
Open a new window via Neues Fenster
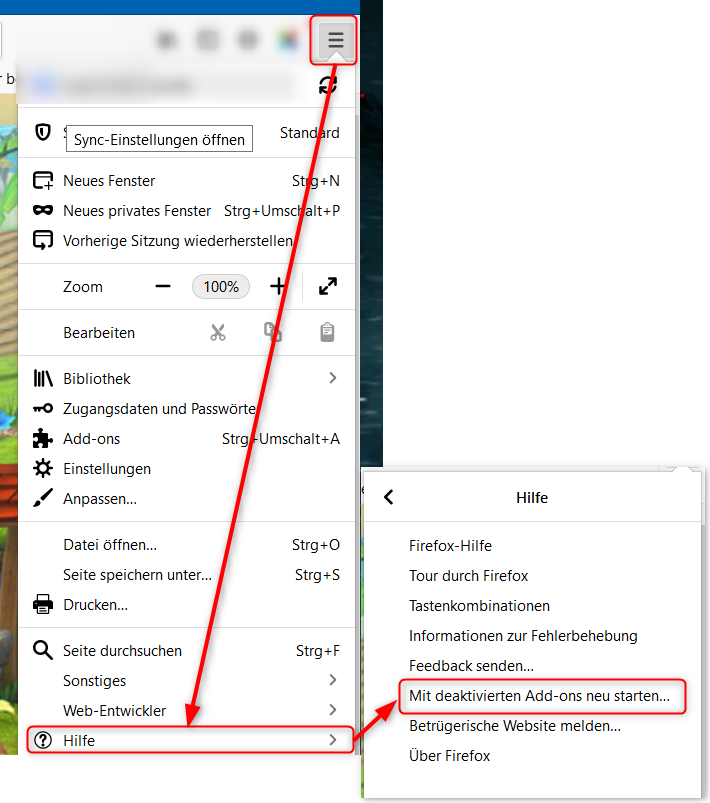click(x=186, y=181)
